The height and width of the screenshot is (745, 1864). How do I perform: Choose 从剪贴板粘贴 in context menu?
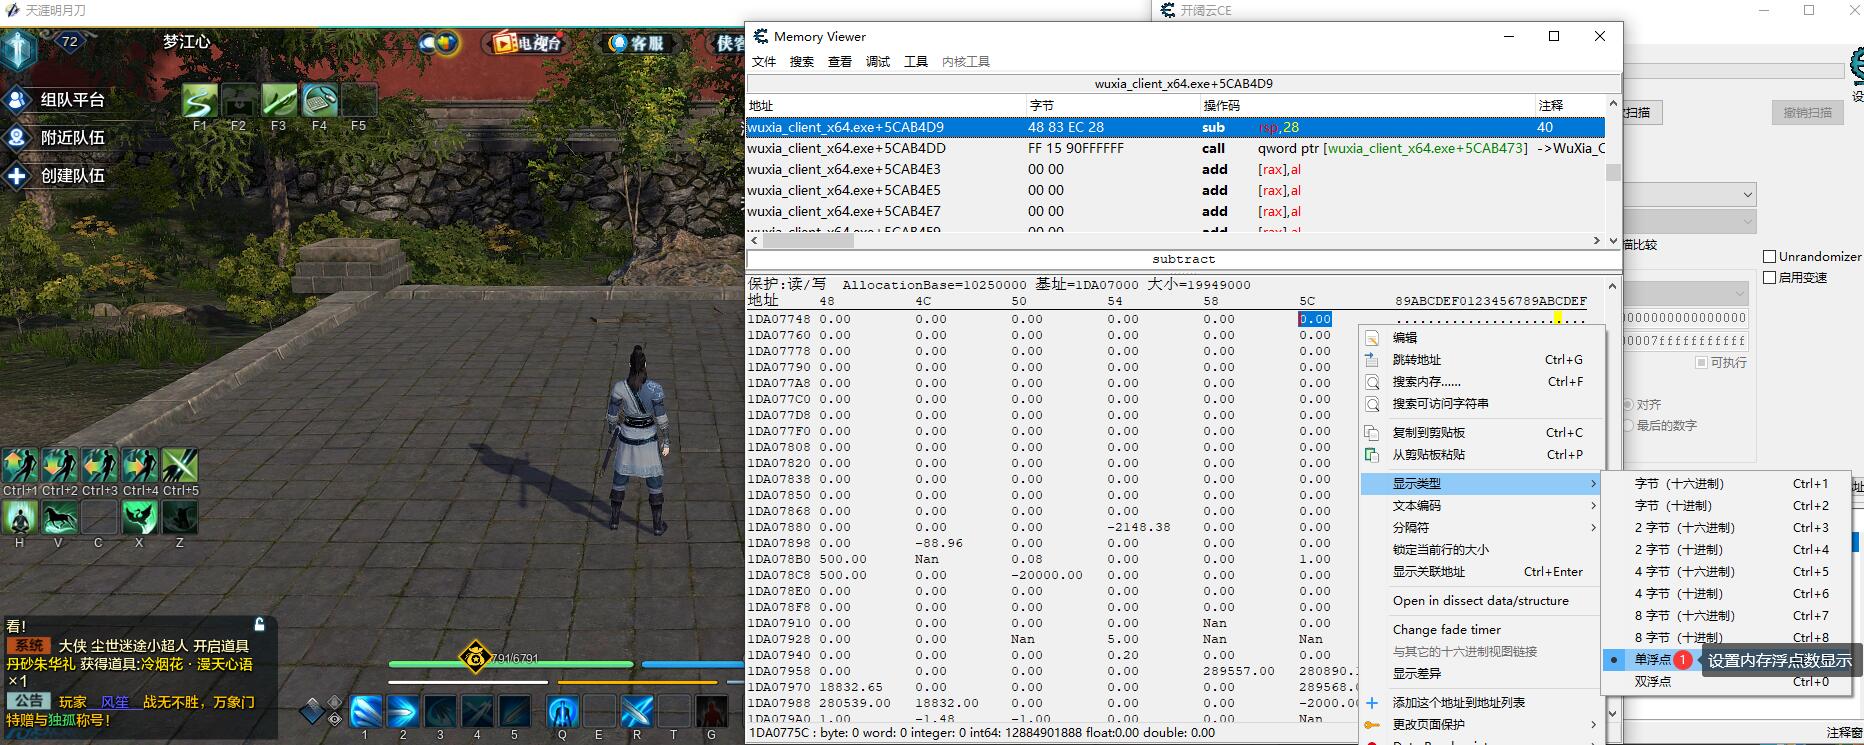click(x=1481, y=455)
